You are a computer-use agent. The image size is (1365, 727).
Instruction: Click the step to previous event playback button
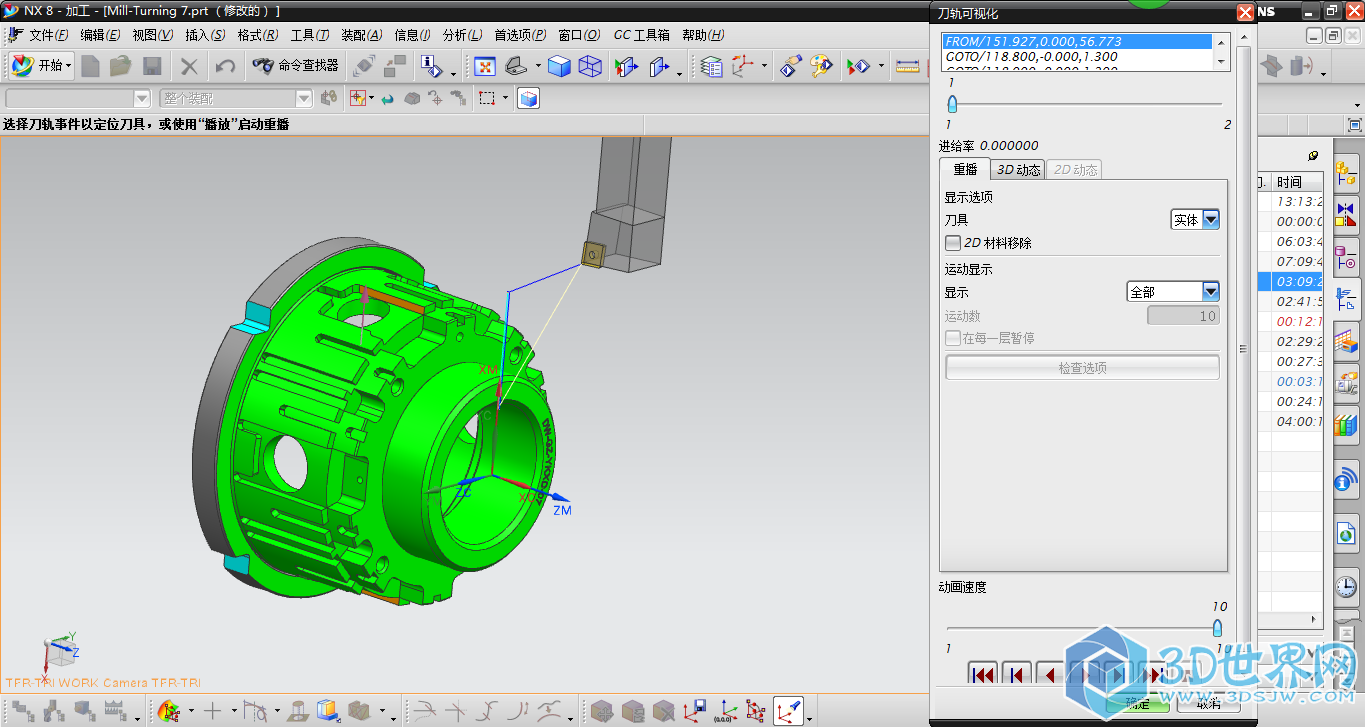1016,675
